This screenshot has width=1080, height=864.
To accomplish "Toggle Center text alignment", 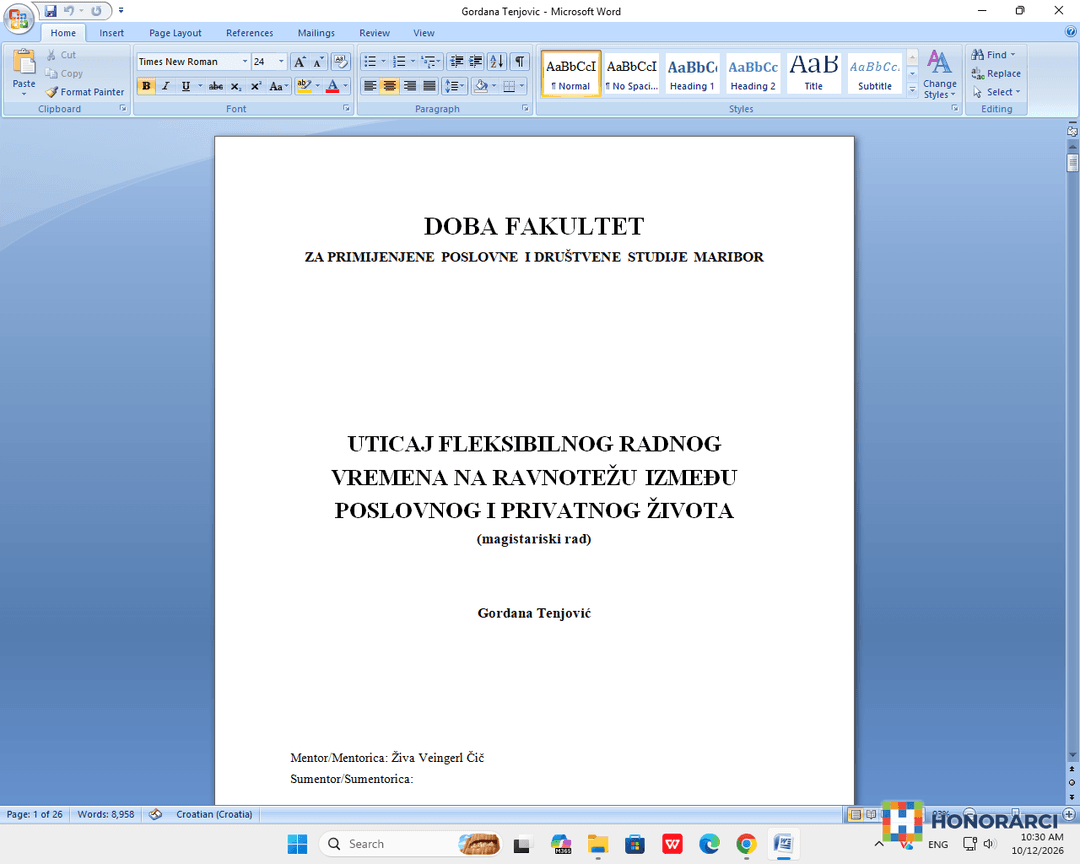I will pos(390,86).
